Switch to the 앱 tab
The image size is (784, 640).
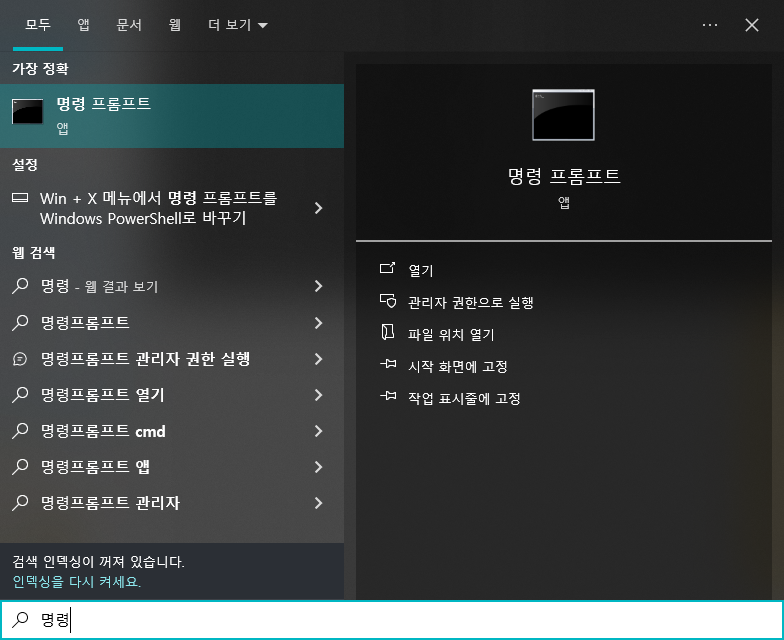tap(84, 24)
